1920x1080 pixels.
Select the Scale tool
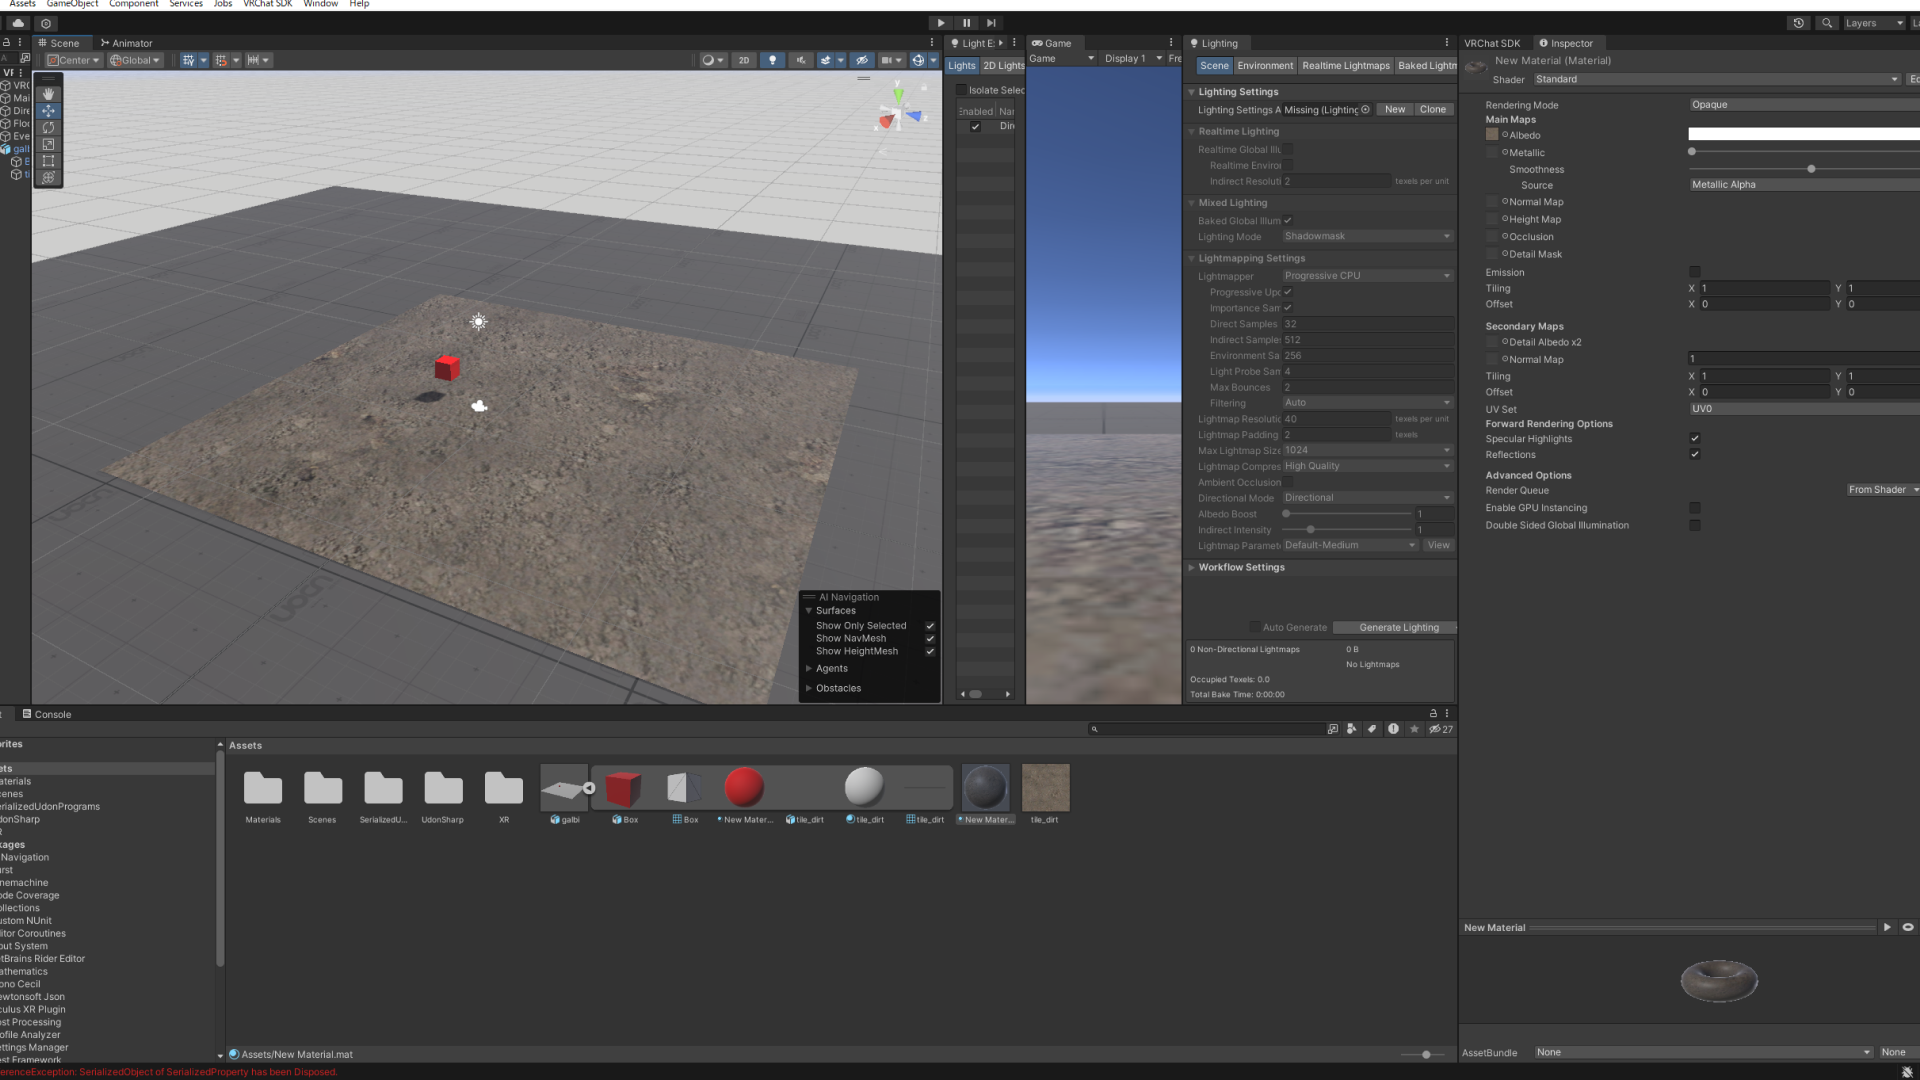pyautogui.click(x=48, y=144)
